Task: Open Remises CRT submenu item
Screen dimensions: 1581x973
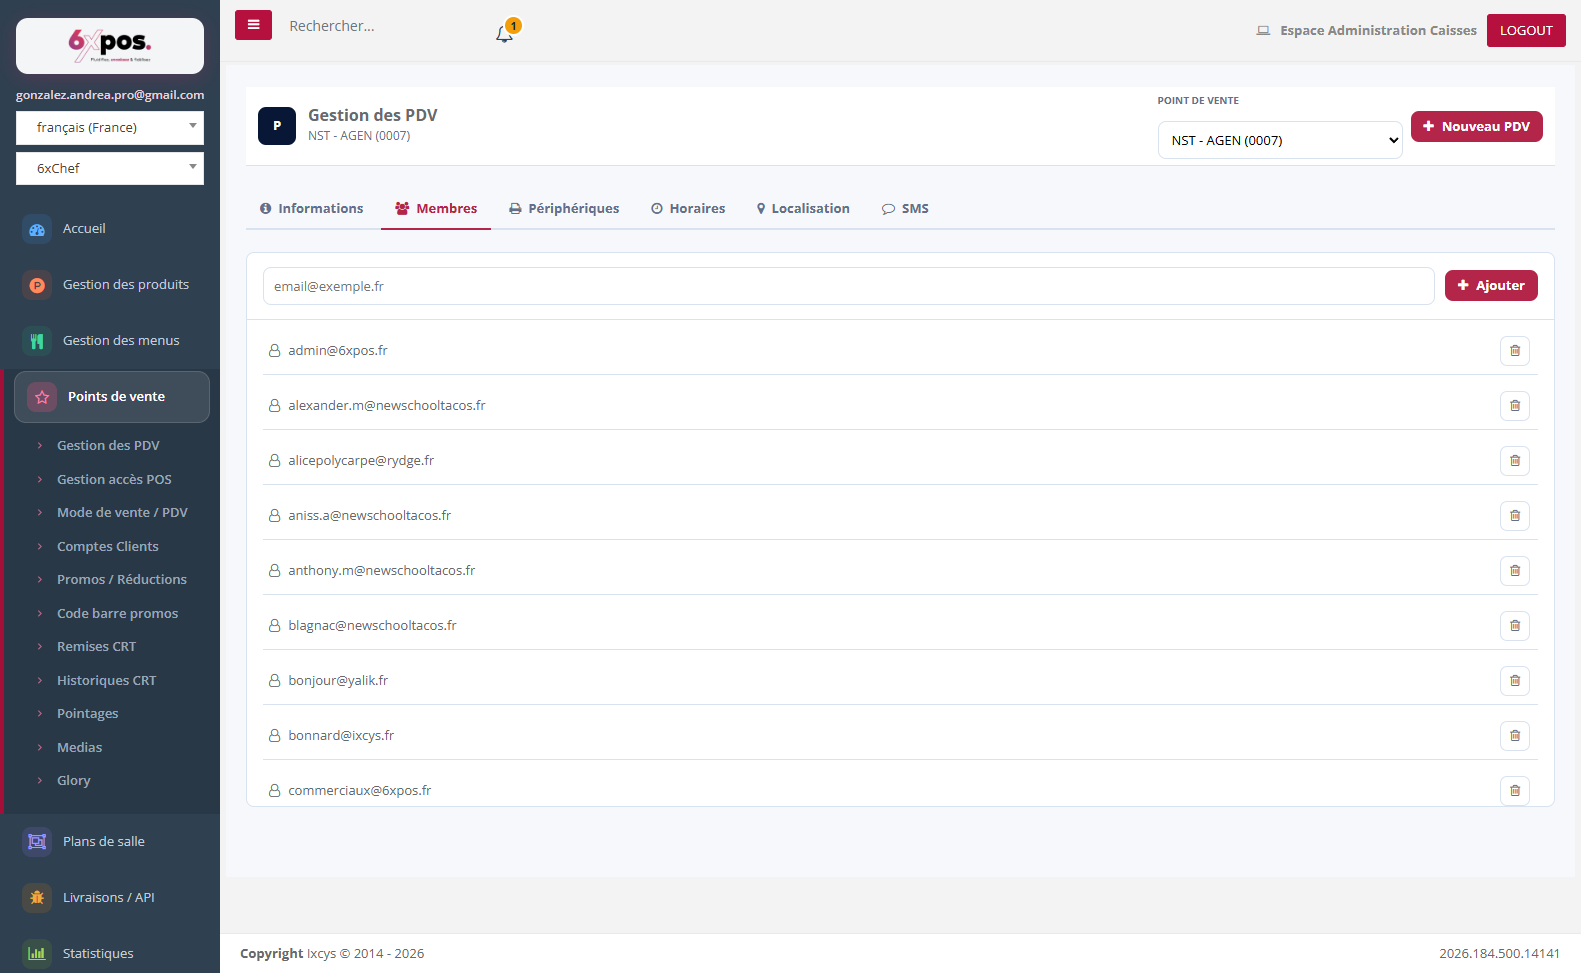Action: [96, 647]
